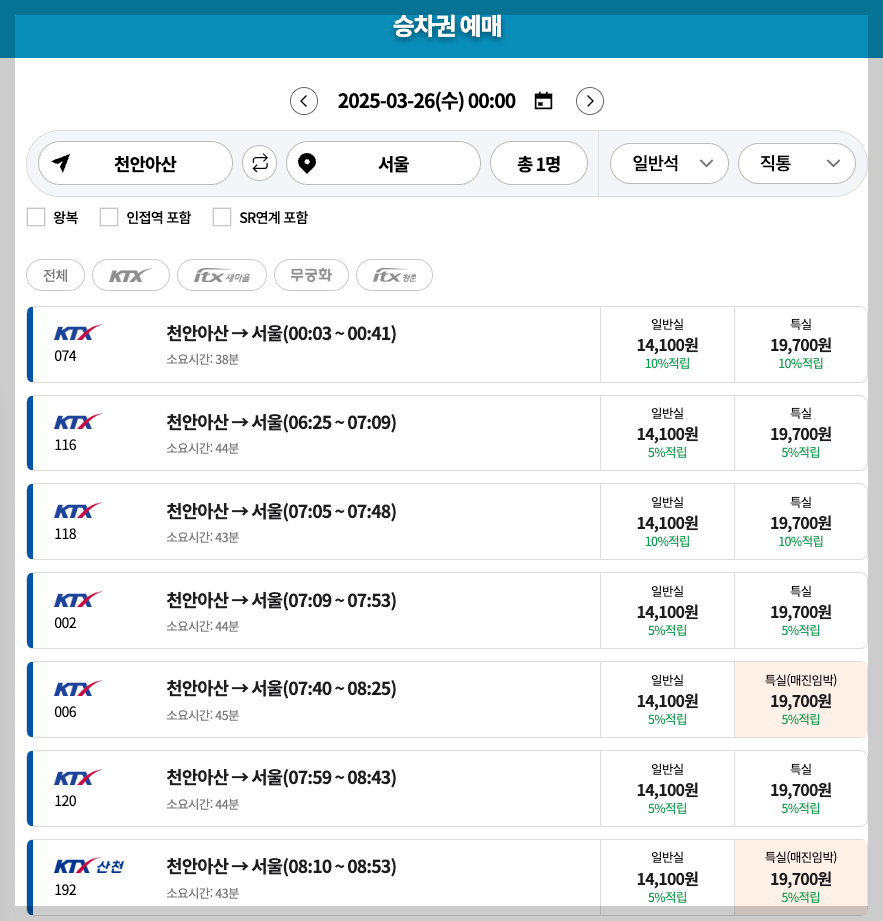The width and height of the screenshot is (883, 921).
Task: Open the calendar date picker icon
Action: point(541,101)
